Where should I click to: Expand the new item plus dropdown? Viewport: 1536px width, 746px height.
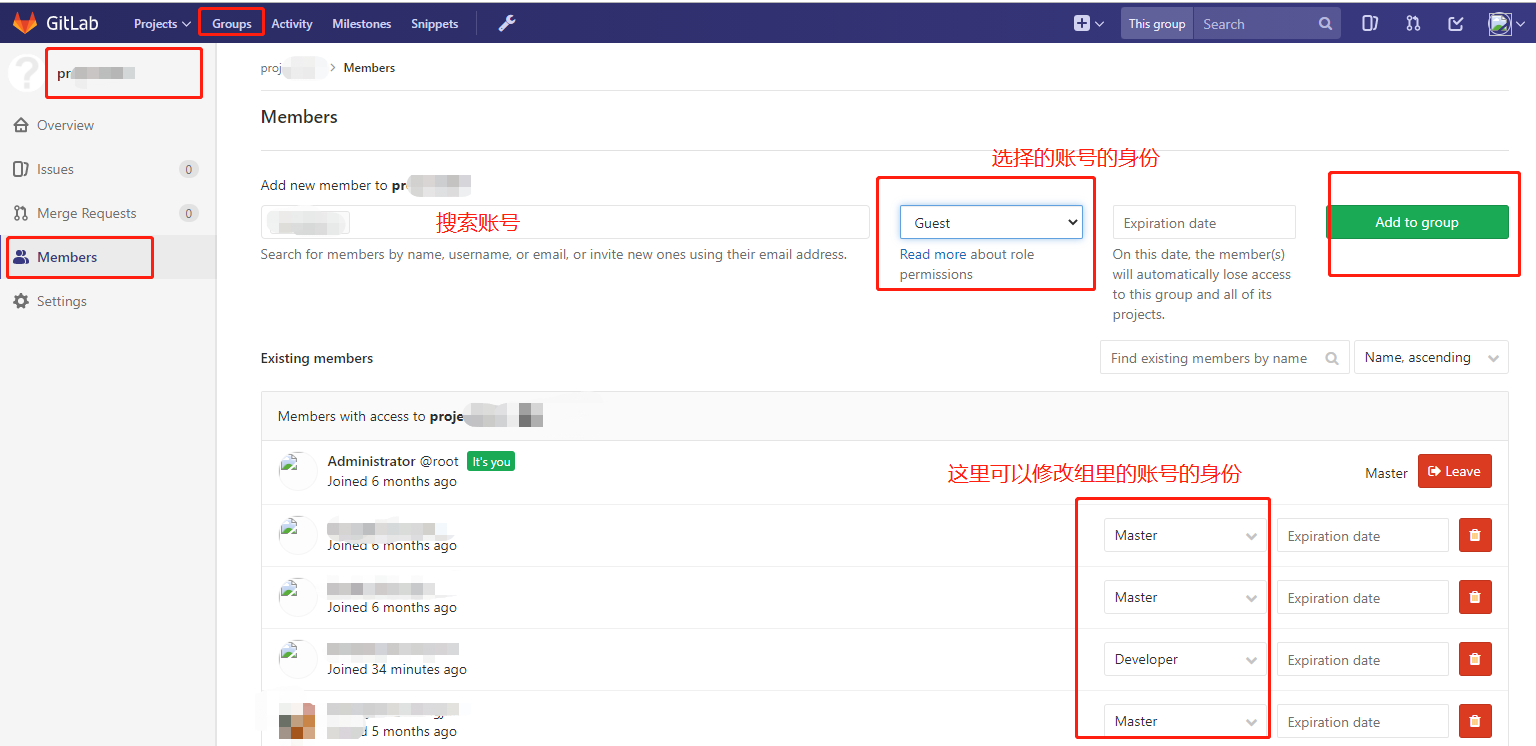pyautogui.click(x=1088, y=22)
